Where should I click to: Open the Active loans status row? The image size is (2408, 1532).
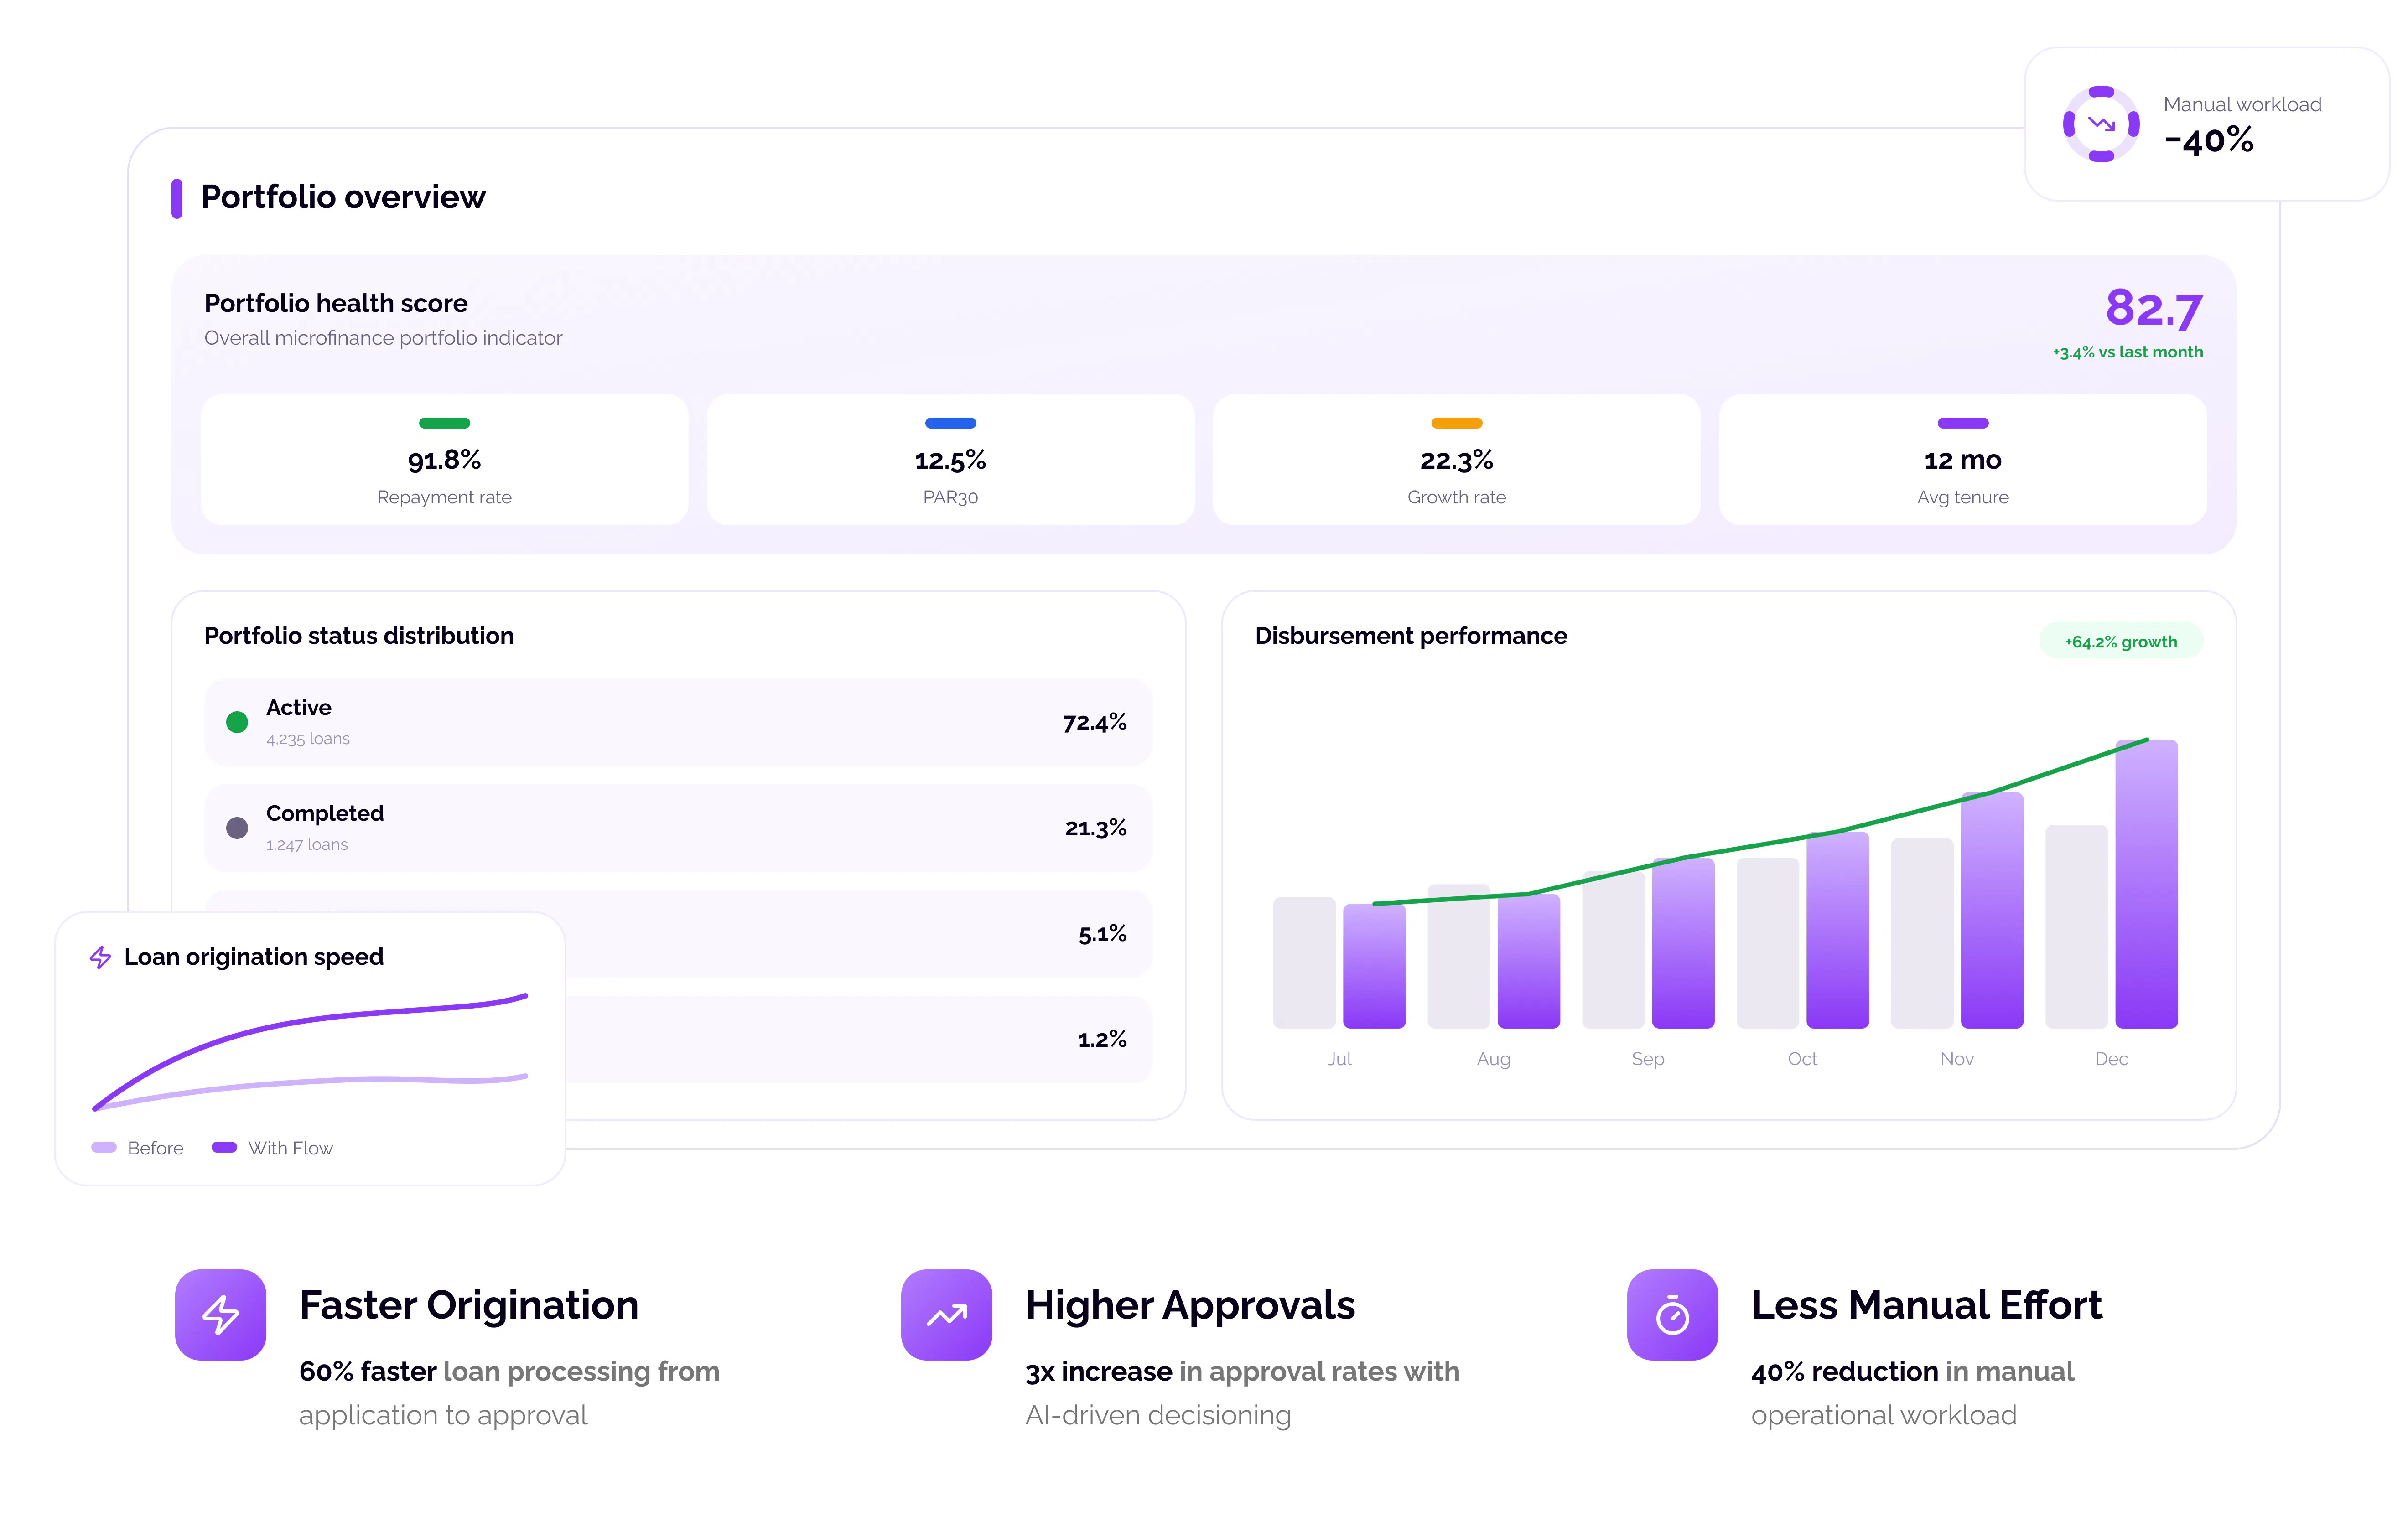click(x=678, y=722)
